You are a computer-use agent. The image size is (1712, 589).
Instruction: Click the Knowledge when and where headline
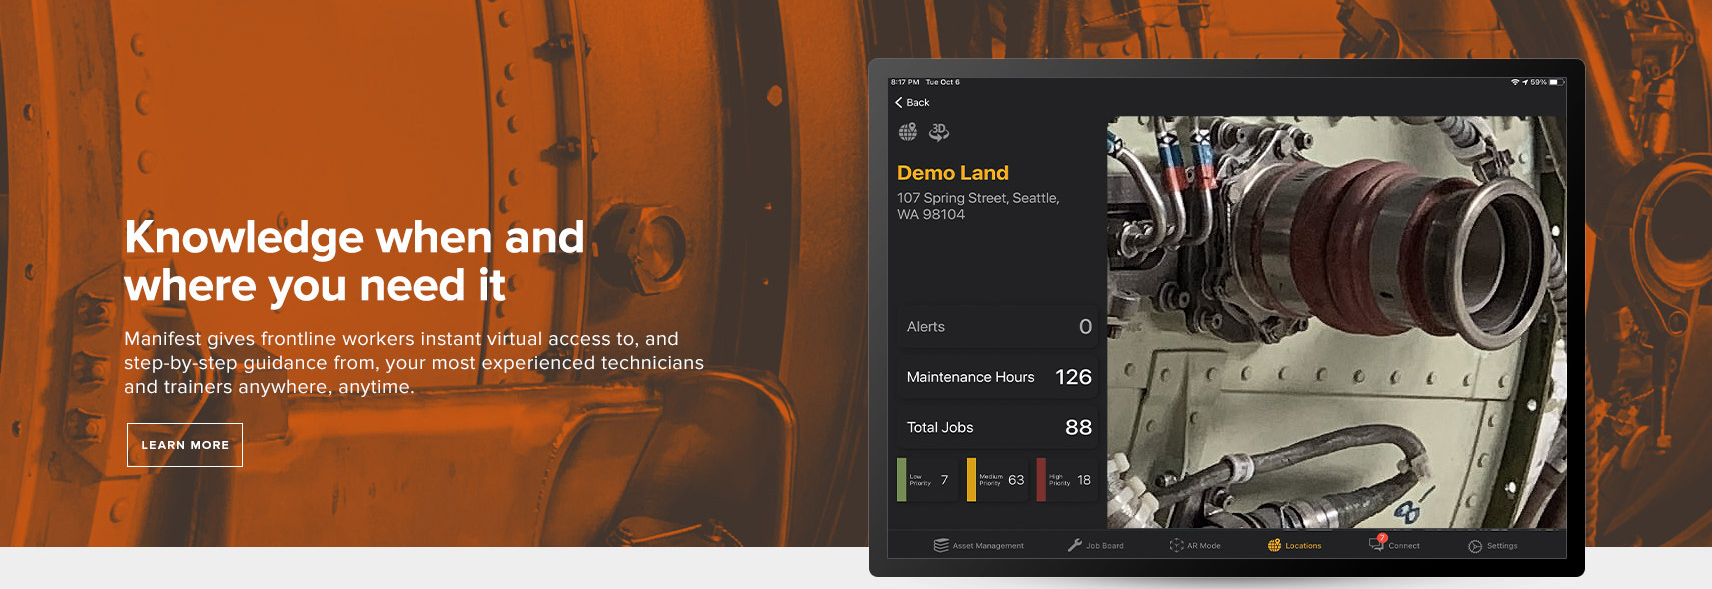(x=354, y=261)
